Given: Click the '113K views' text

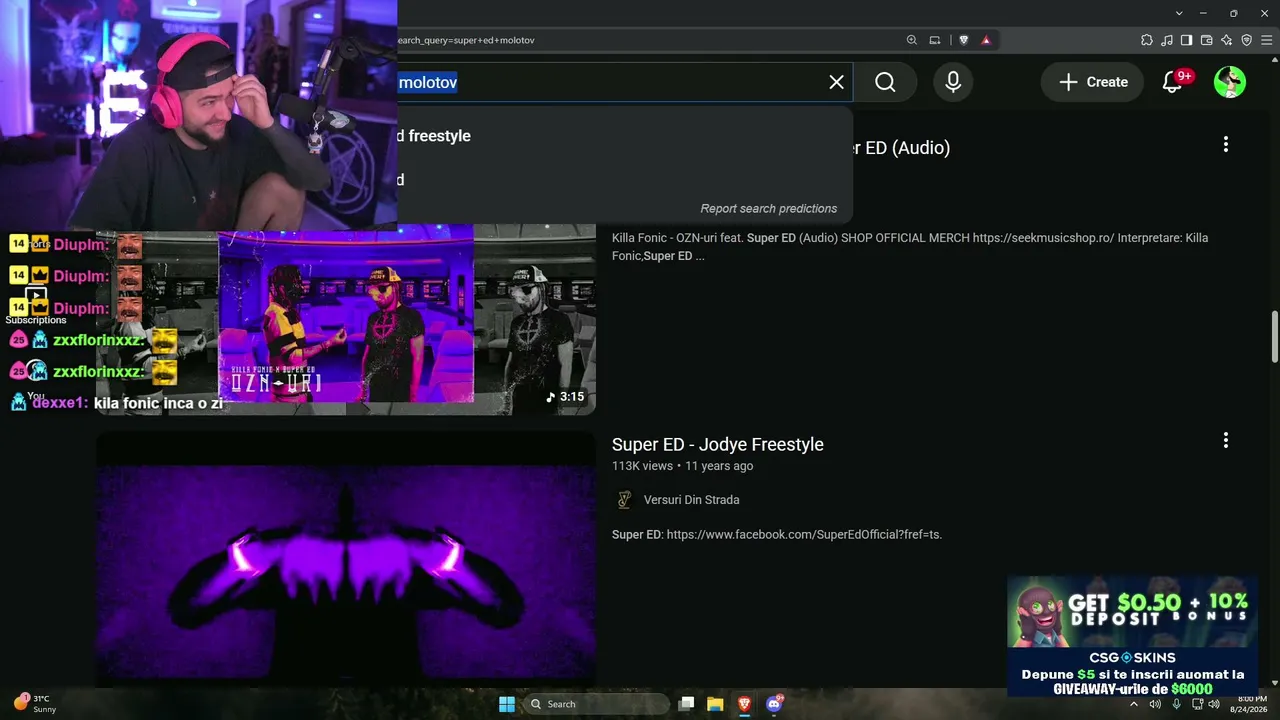Looking at the screenshot, I should tap(642, 466).
